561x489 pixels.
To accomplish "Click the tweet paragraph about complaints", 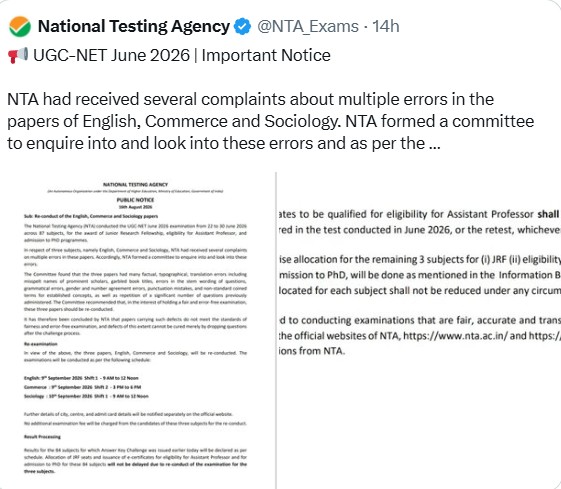I will click(270, 121).
